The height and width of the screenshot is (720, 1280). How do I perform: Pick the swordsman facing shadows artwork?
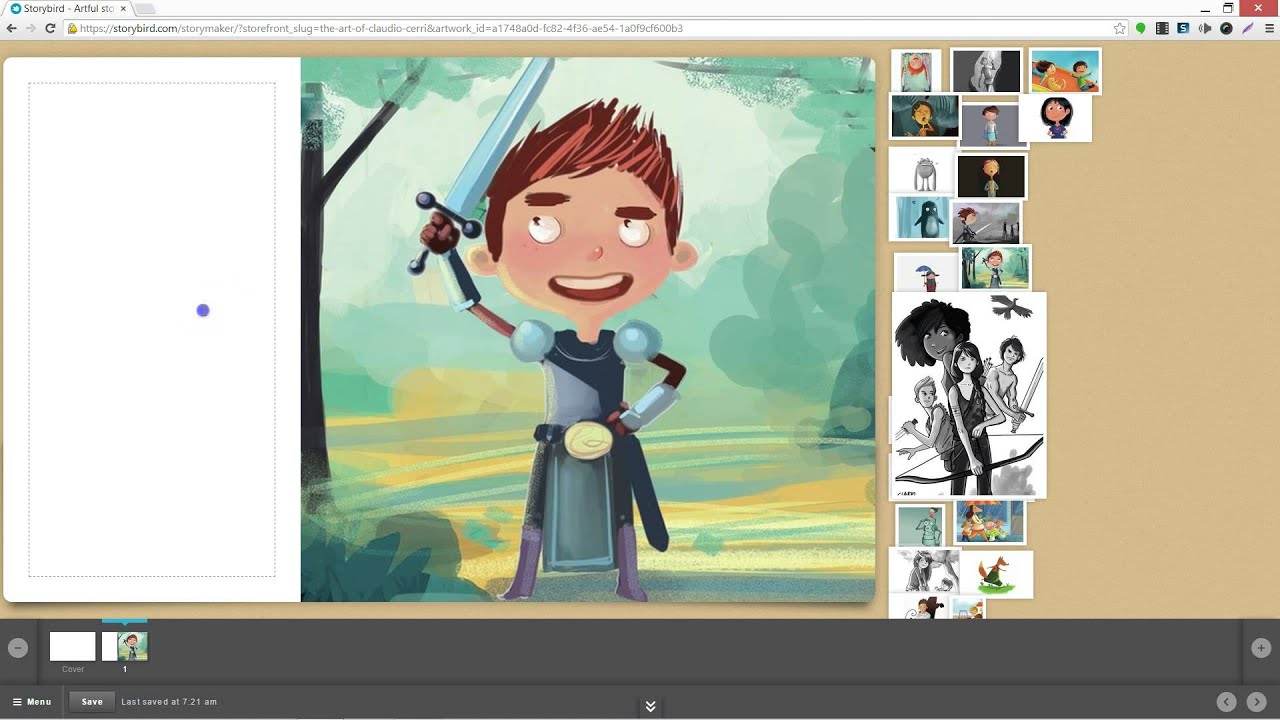pyautogui.click(x=986, y=222)
